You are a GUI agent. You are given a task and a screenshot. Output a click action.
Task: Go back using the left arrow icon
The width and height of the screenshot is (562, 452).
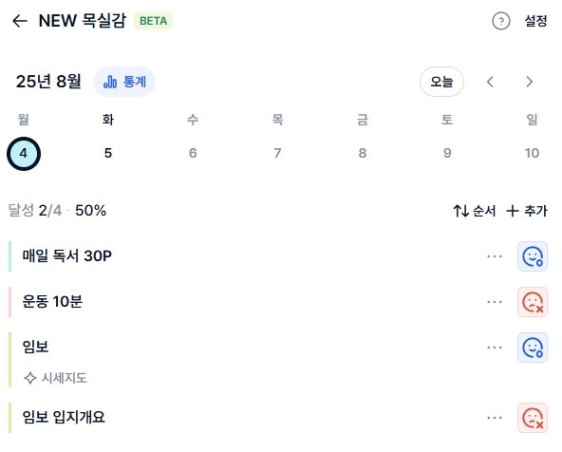tap(19, 21)
